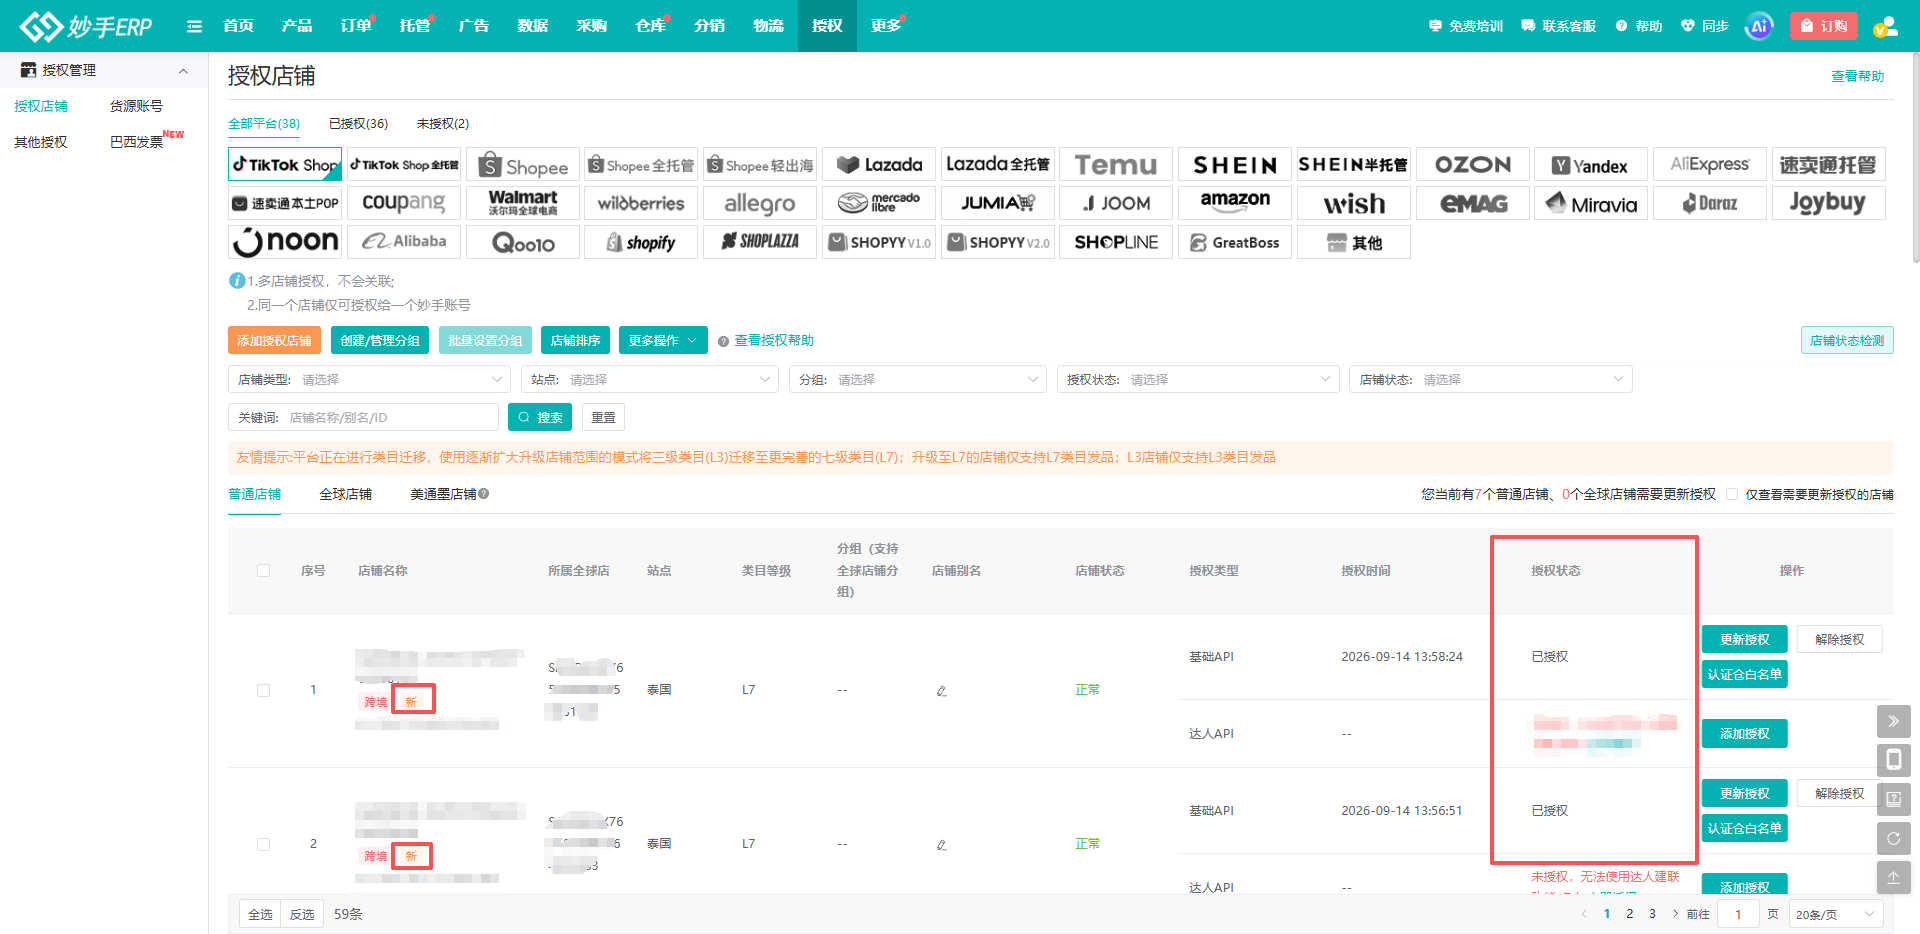The width and height of the screenshot is (1920, 934).
Task: Expand the 更多操作 dropdown button
Action: [x=663, y=340]
